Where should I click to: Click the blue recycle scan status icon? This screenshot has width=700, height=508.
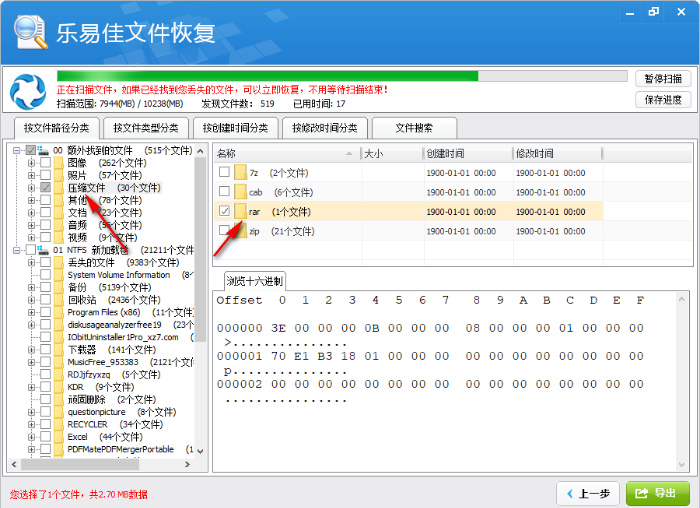tap(28, 92)
